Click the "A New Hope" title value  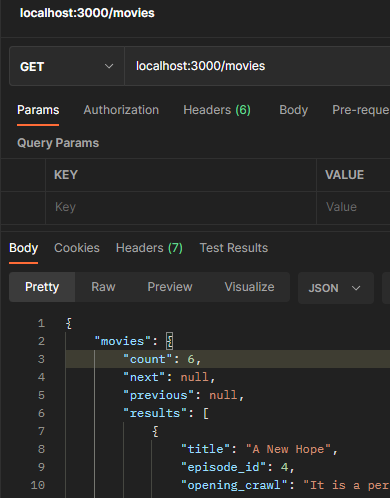[288, 449]
